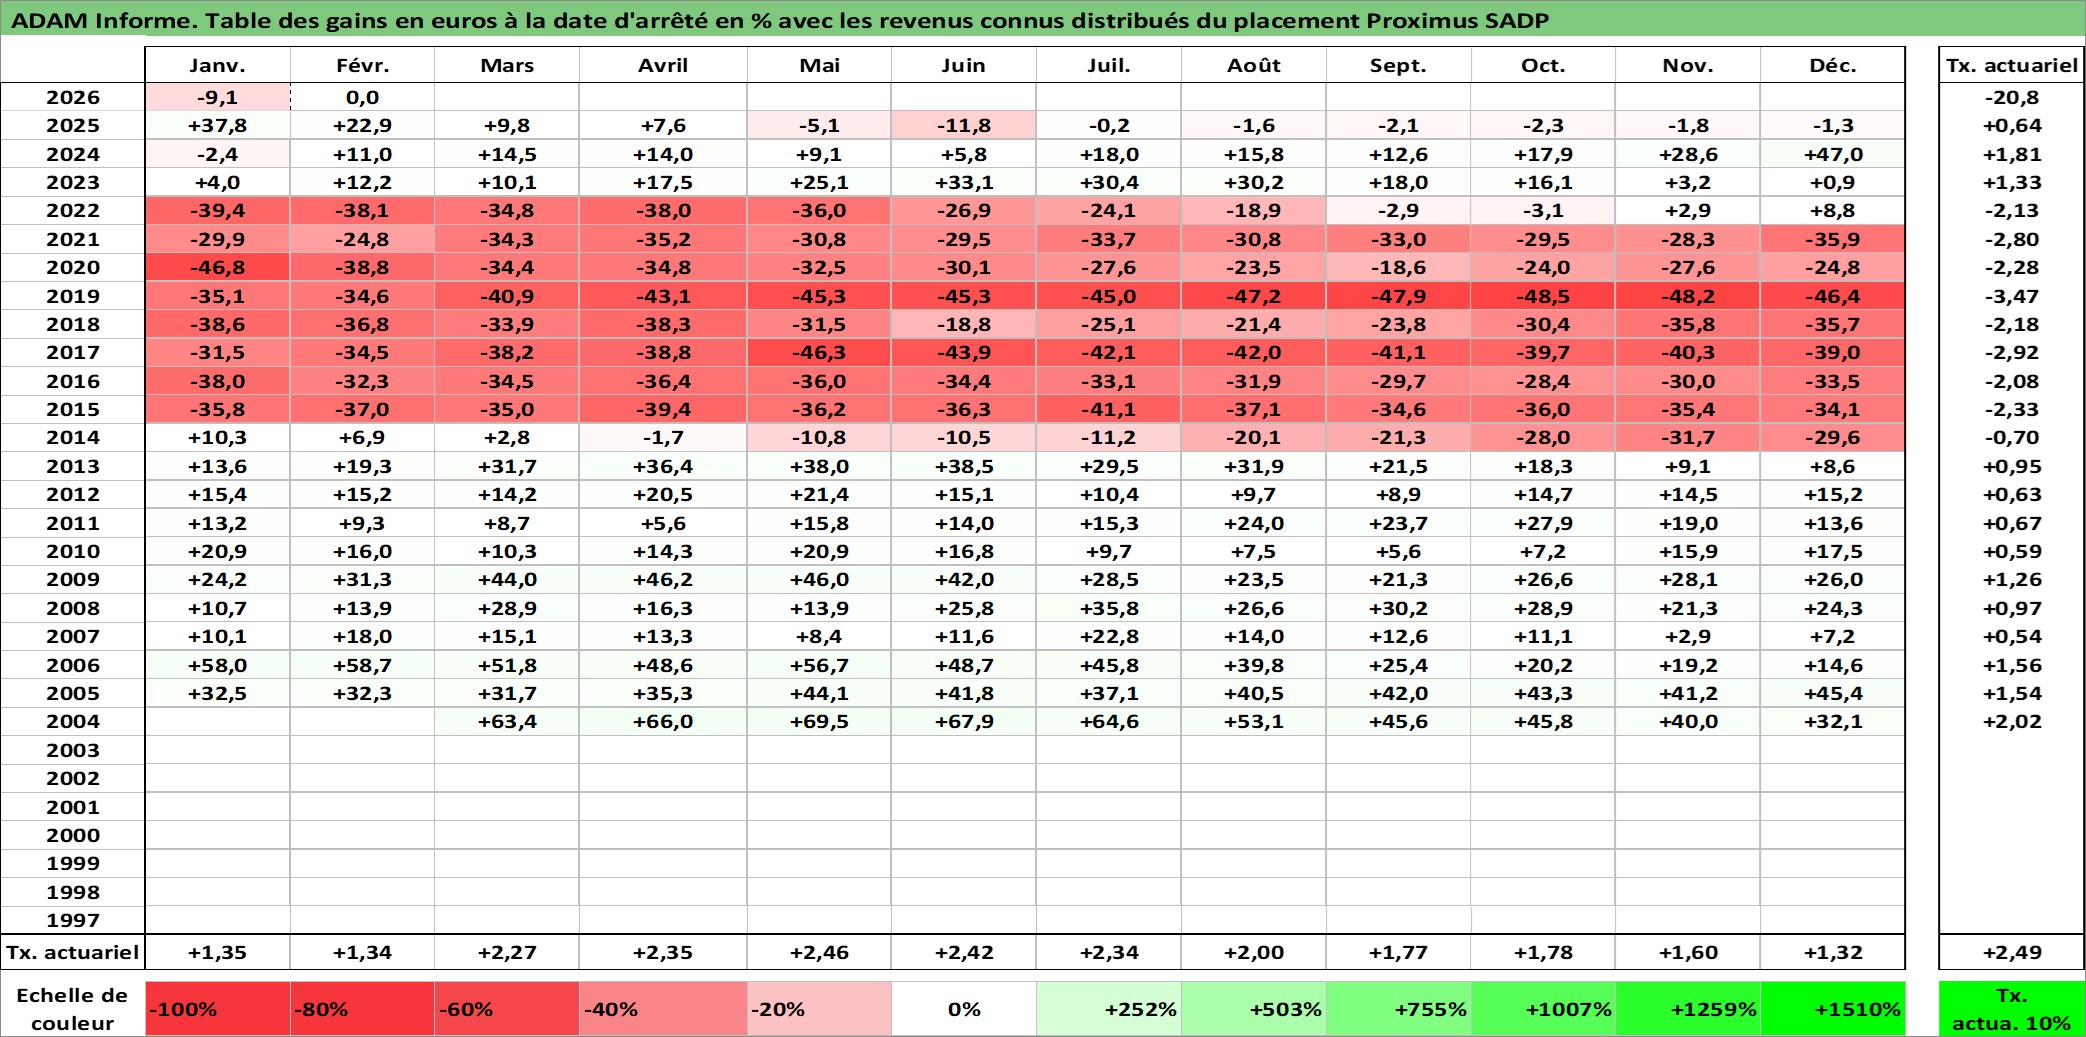Select the -11,8 cell for June 2025
The height and width of the screenshot is (1037, 2086).
(964, 125)
